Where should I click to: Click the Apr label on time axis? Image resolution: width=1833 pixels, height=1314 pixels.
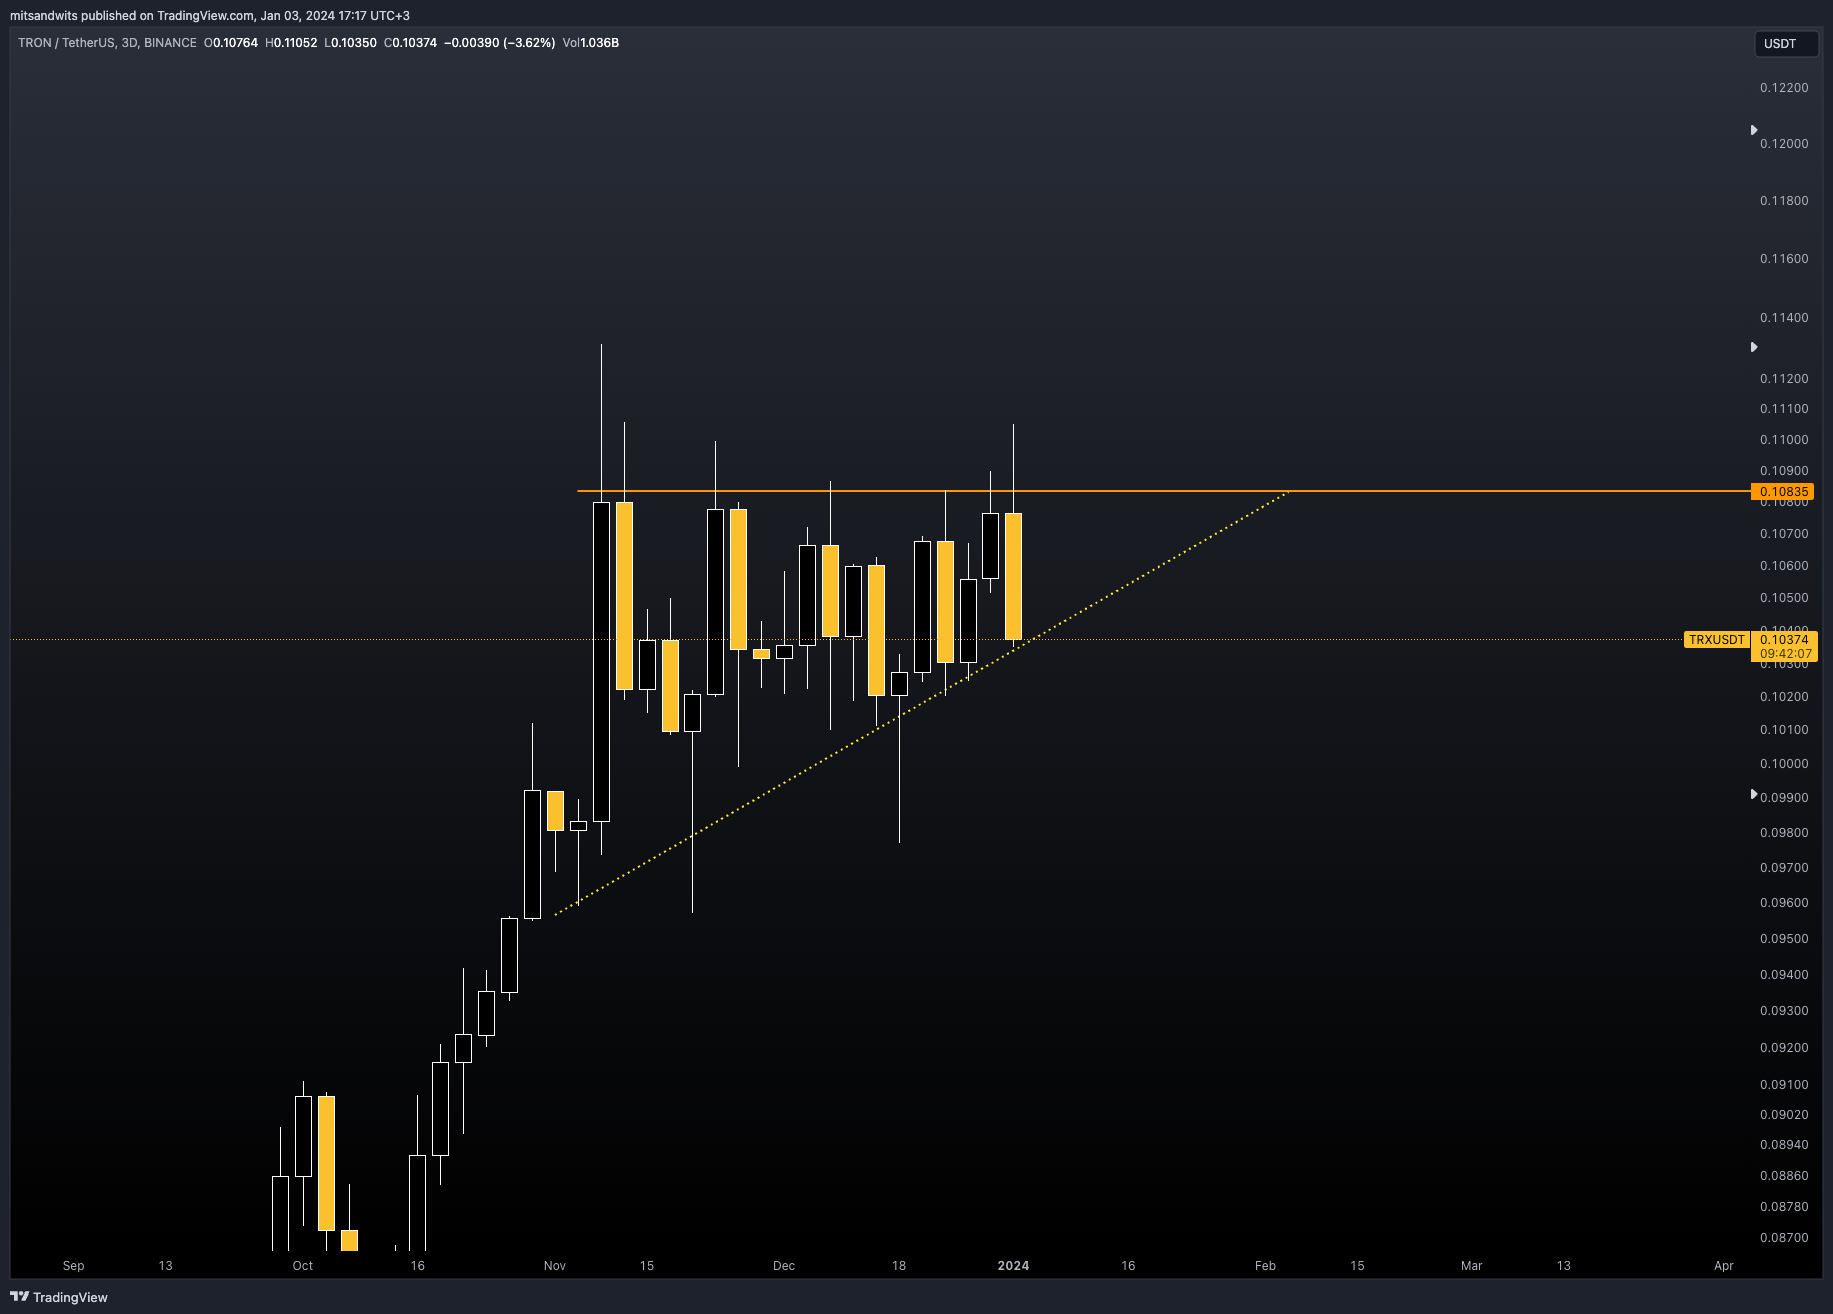click(x=1723, y=1266)
